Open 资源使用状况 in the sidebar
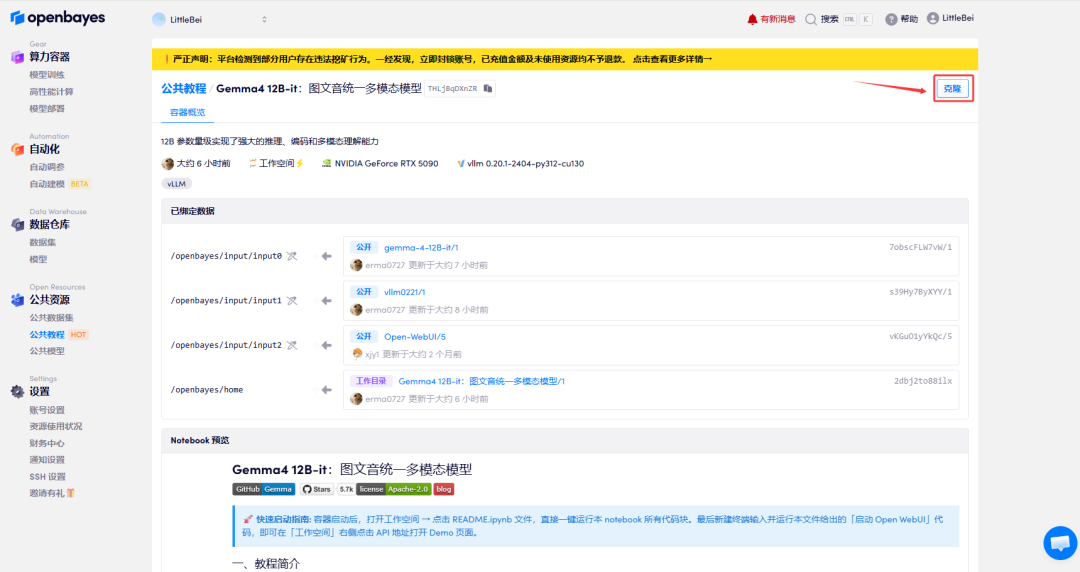The height and width of the screenshot is (572, 1080). point(55,427)
